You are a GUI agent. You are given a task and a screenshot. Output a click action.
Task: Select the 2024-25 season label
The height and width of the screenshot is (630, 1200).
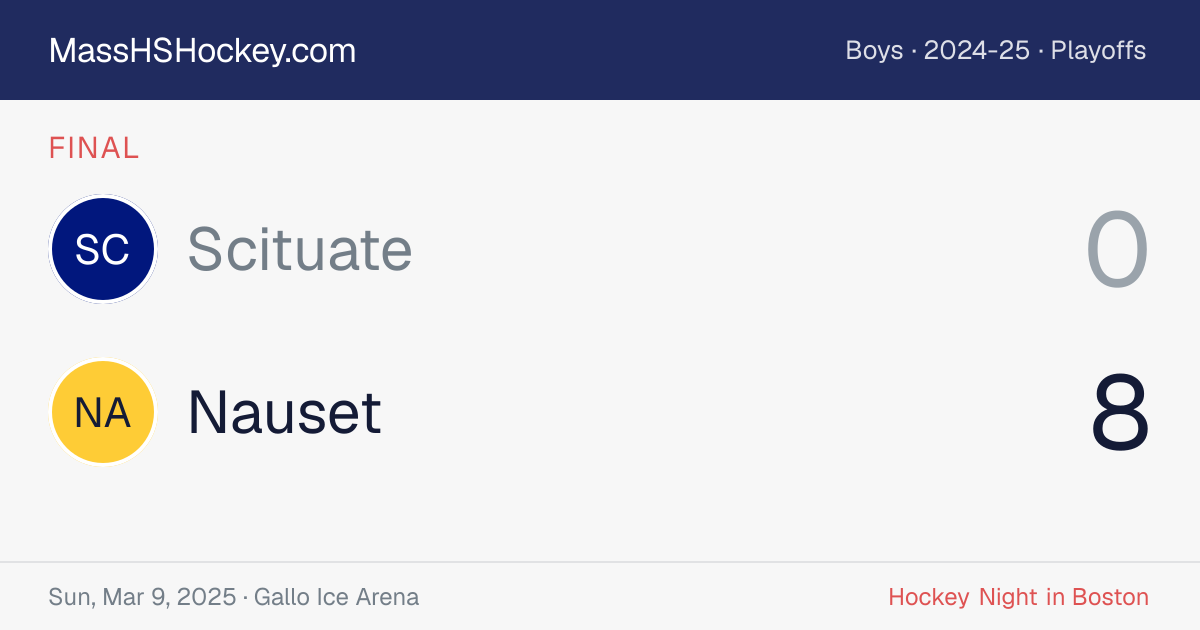click(976, 51)
